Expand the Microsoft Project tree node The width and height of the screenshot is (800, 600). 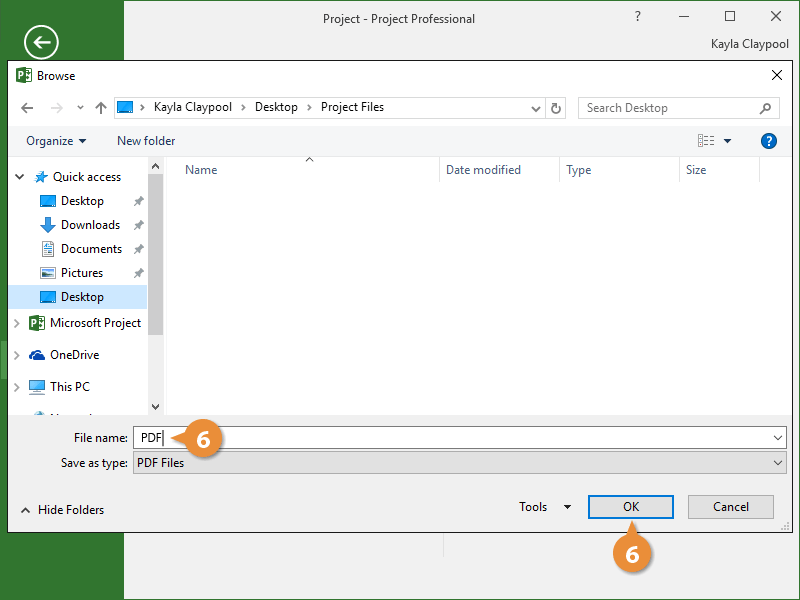[17, 323]
